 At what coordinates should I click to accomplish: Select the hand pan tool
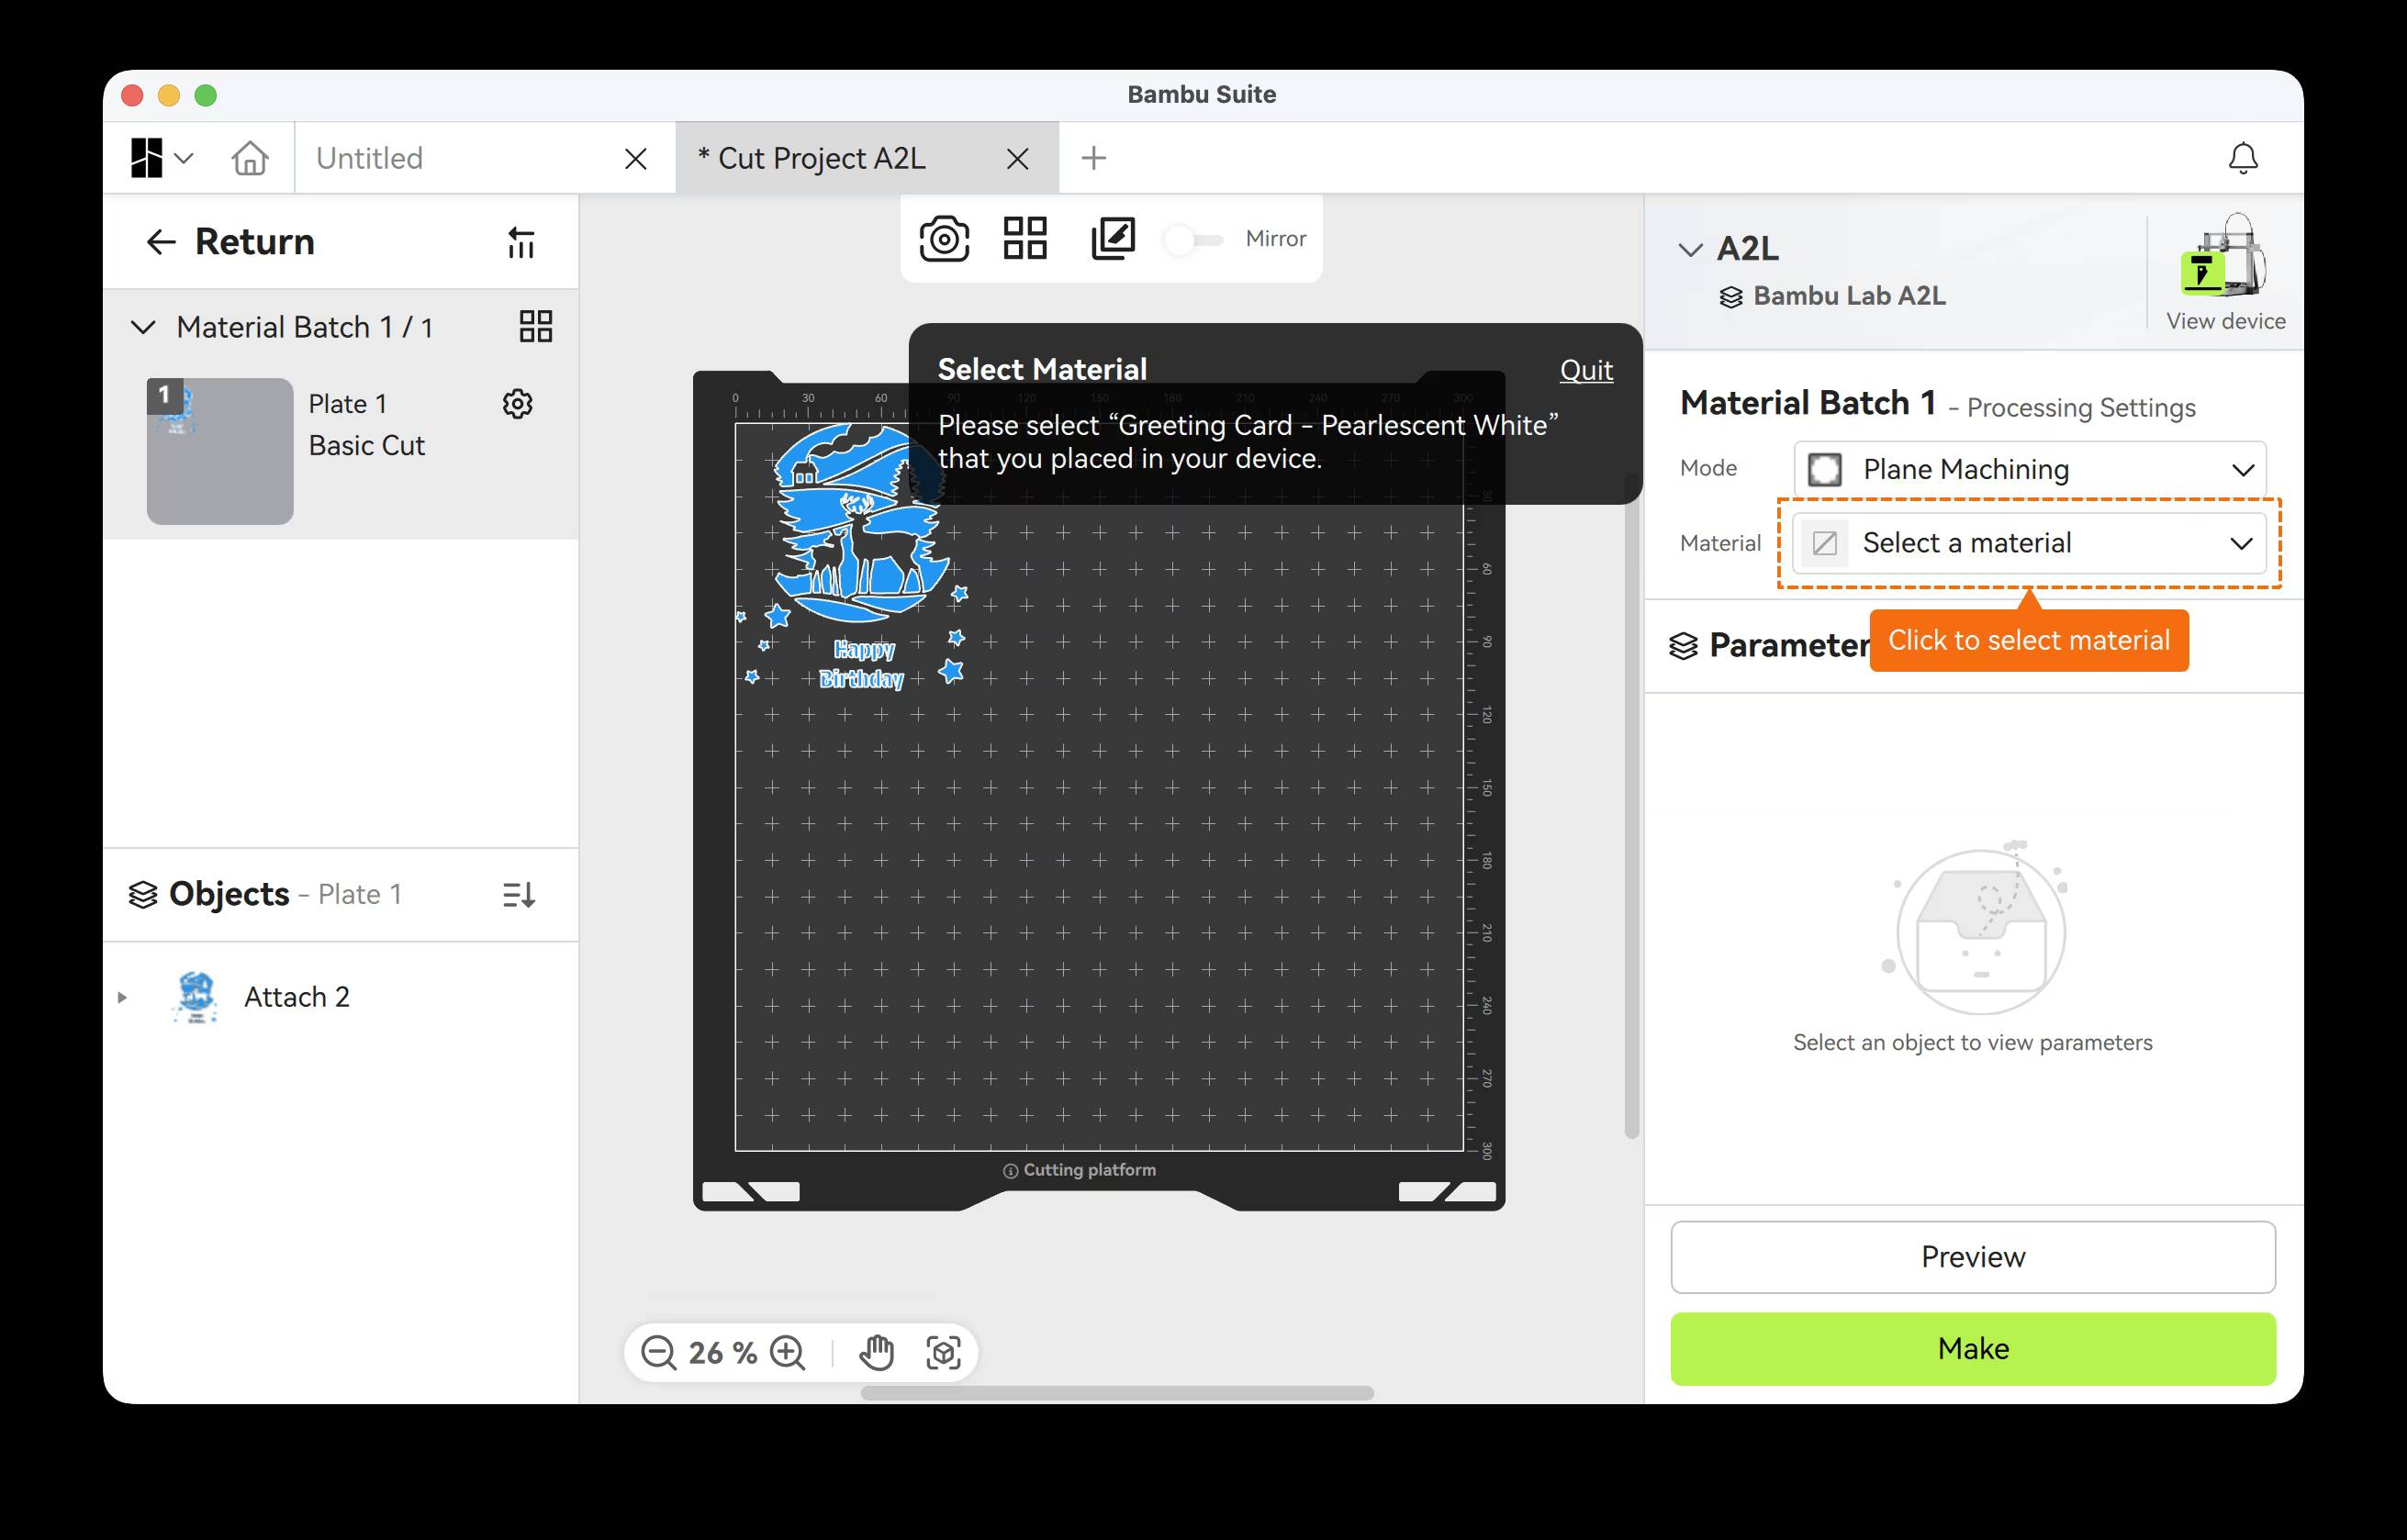pos(877,1353)
